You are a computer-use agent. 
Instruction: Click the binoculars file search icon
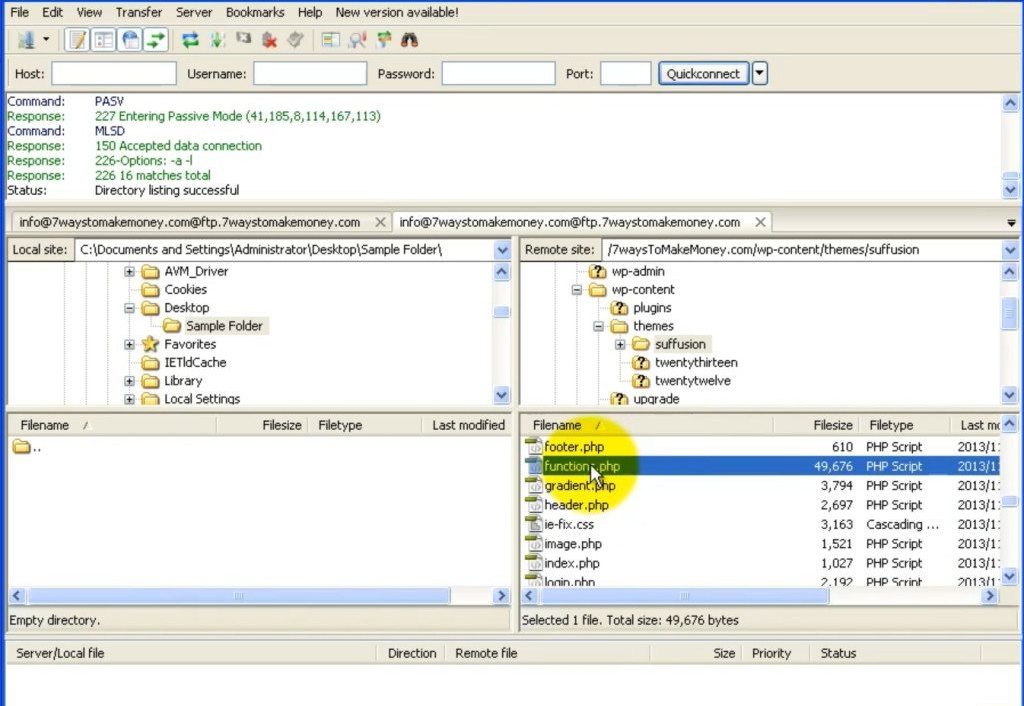click(409, 40)
